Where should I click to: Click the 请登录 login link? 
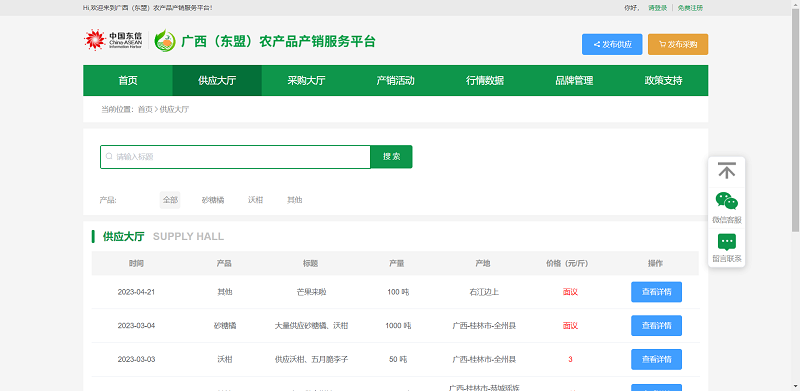pyautogui.click(x=658, y=8)
